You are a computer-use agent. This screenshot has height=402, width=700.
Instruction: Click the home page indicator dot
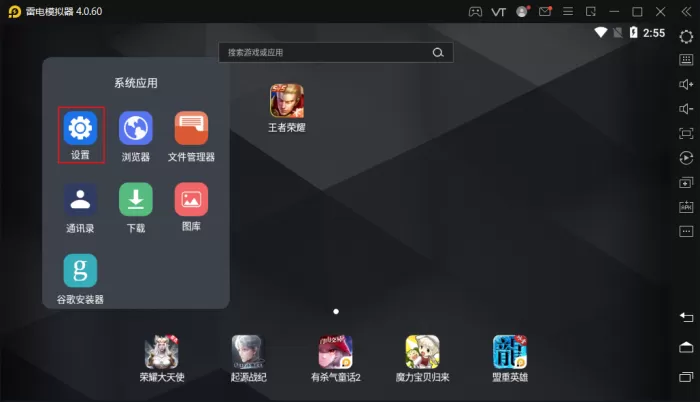pyautogui.click(x=336, y=311)
